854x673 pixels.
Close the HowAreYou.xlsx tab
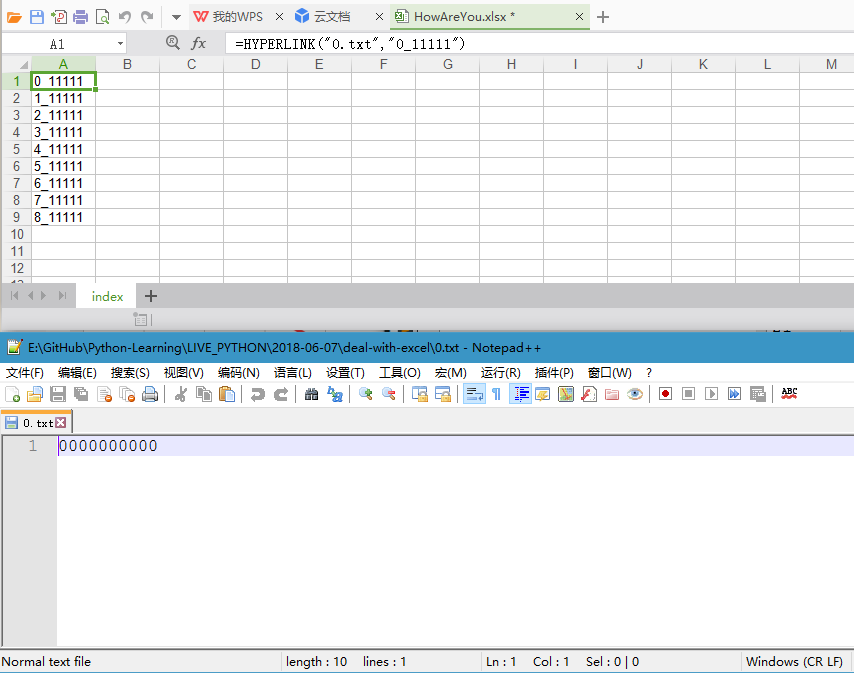pyautogui.click(x=580, y=17)
